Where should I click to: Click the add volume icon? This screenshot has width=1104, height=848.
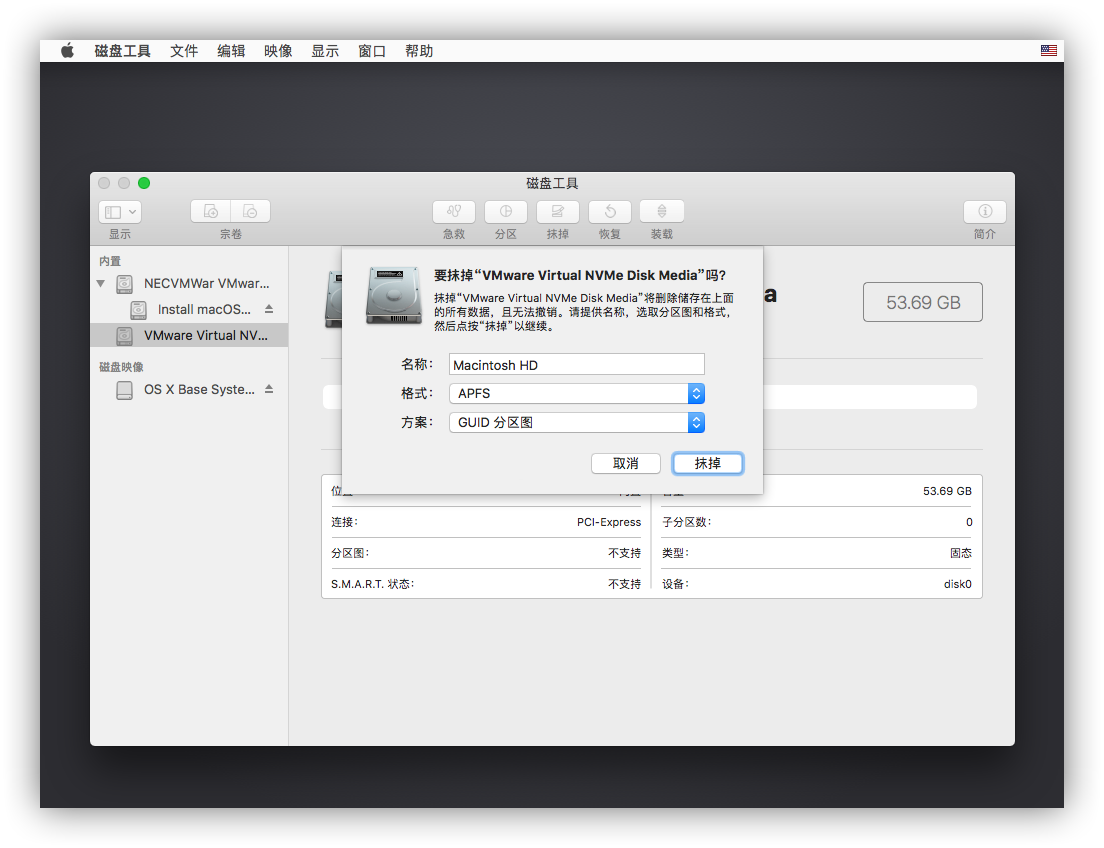[x=211, y=211]
